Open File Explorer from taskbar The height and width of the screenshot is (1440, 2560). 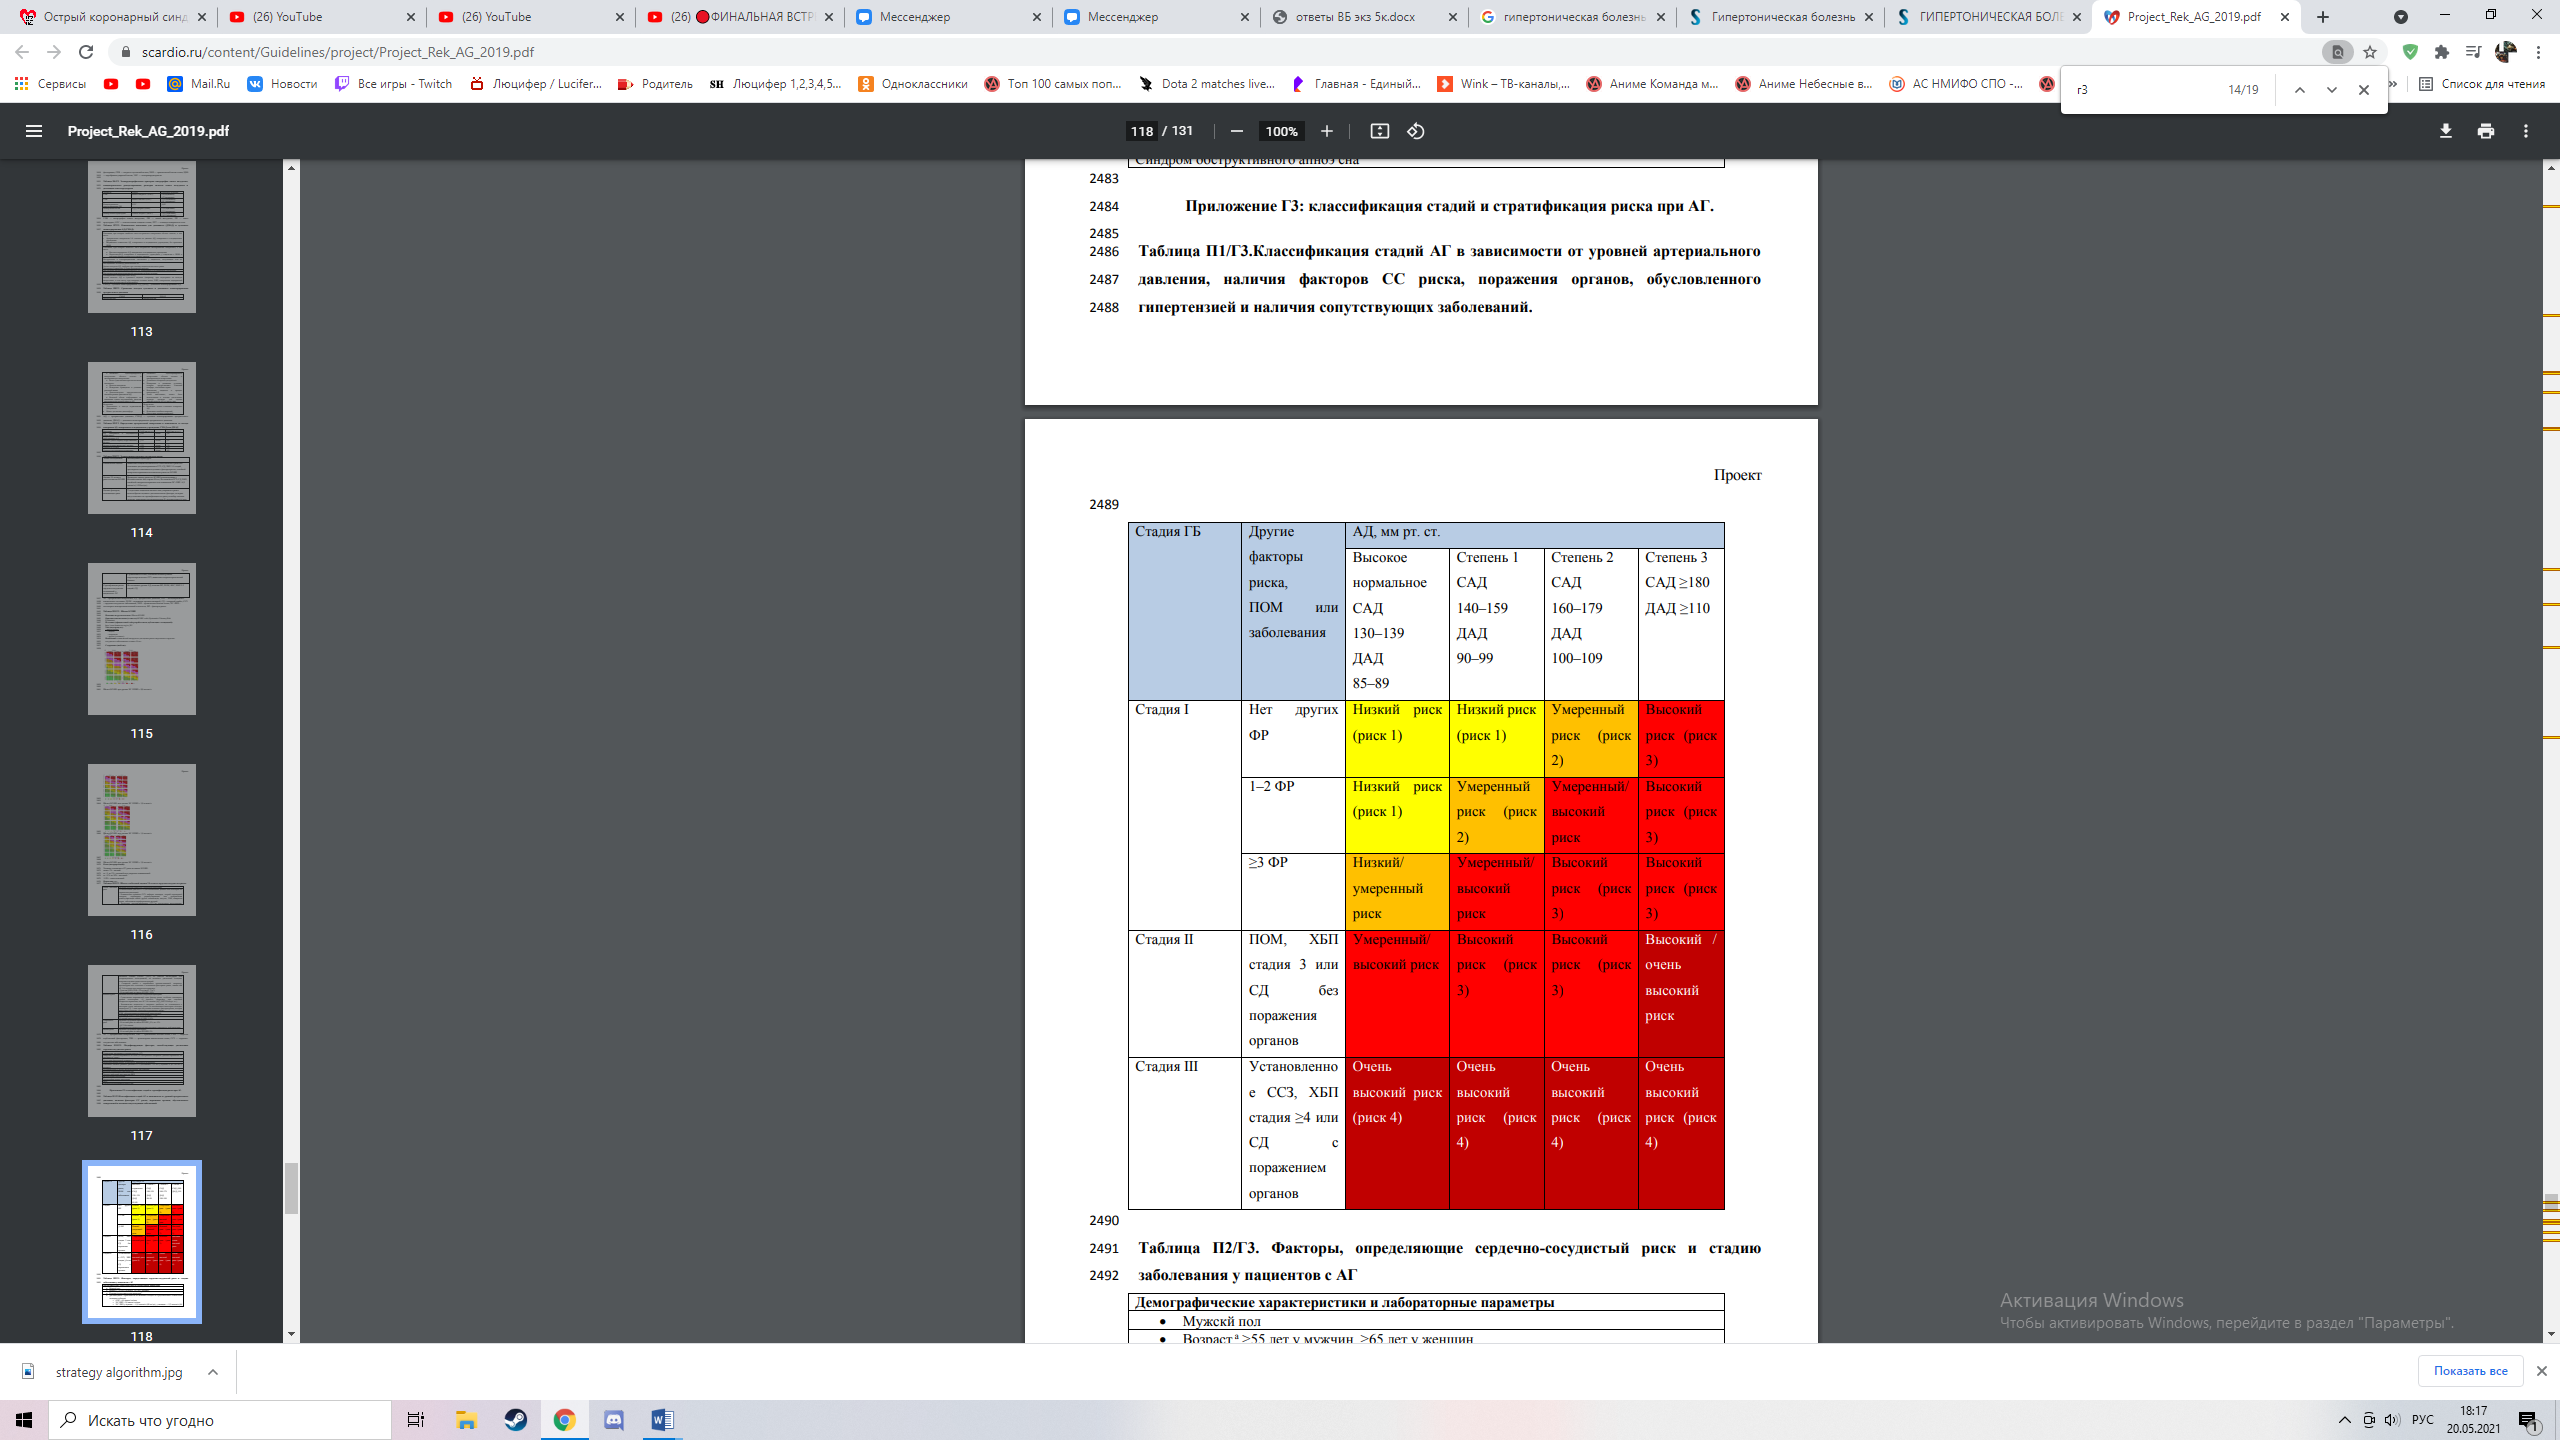click(466, 1420)
